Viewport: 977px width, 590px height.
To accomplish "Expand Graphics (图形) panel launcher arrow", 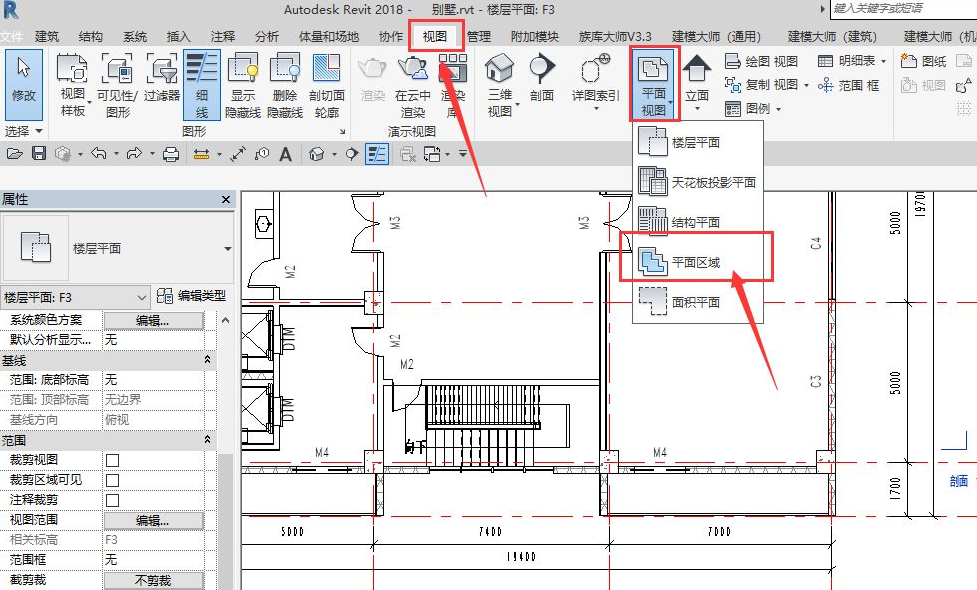I will coord(342,131).
